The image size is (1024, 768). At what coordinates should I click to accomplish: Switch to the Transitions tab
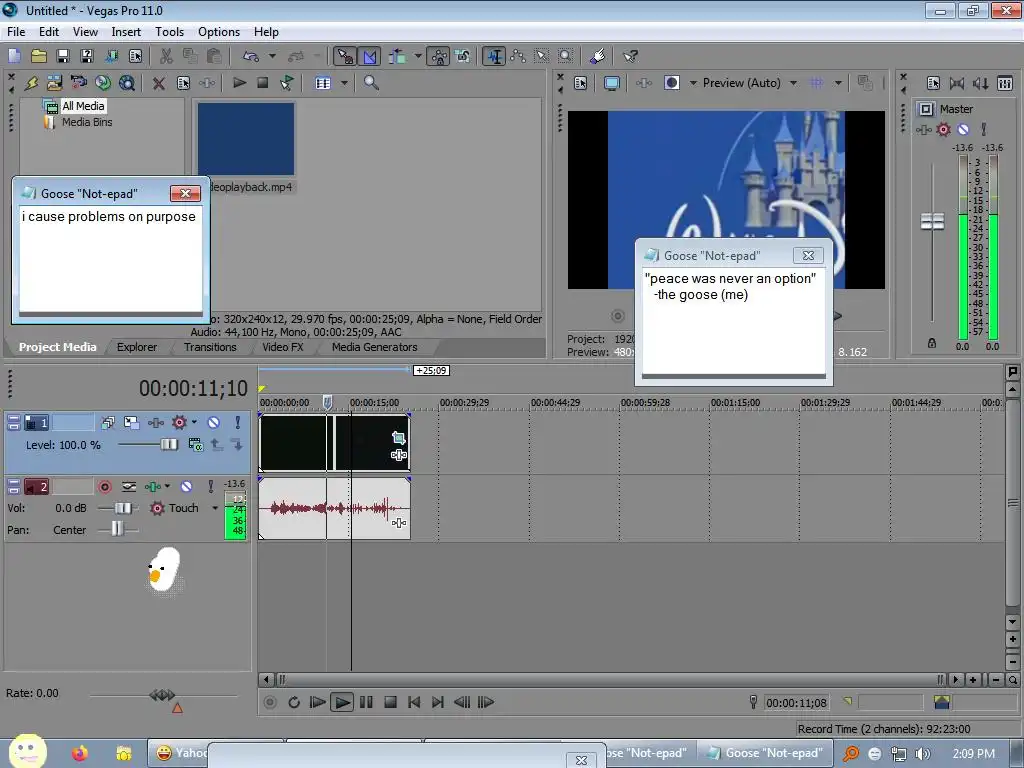(x=210, y=347)
